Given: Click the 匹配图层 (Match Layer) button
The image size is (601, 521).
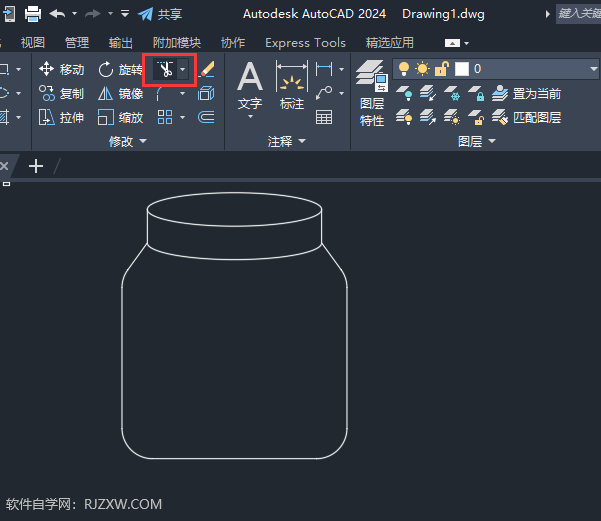Looking at the screenshot, I should click(527, 117).
